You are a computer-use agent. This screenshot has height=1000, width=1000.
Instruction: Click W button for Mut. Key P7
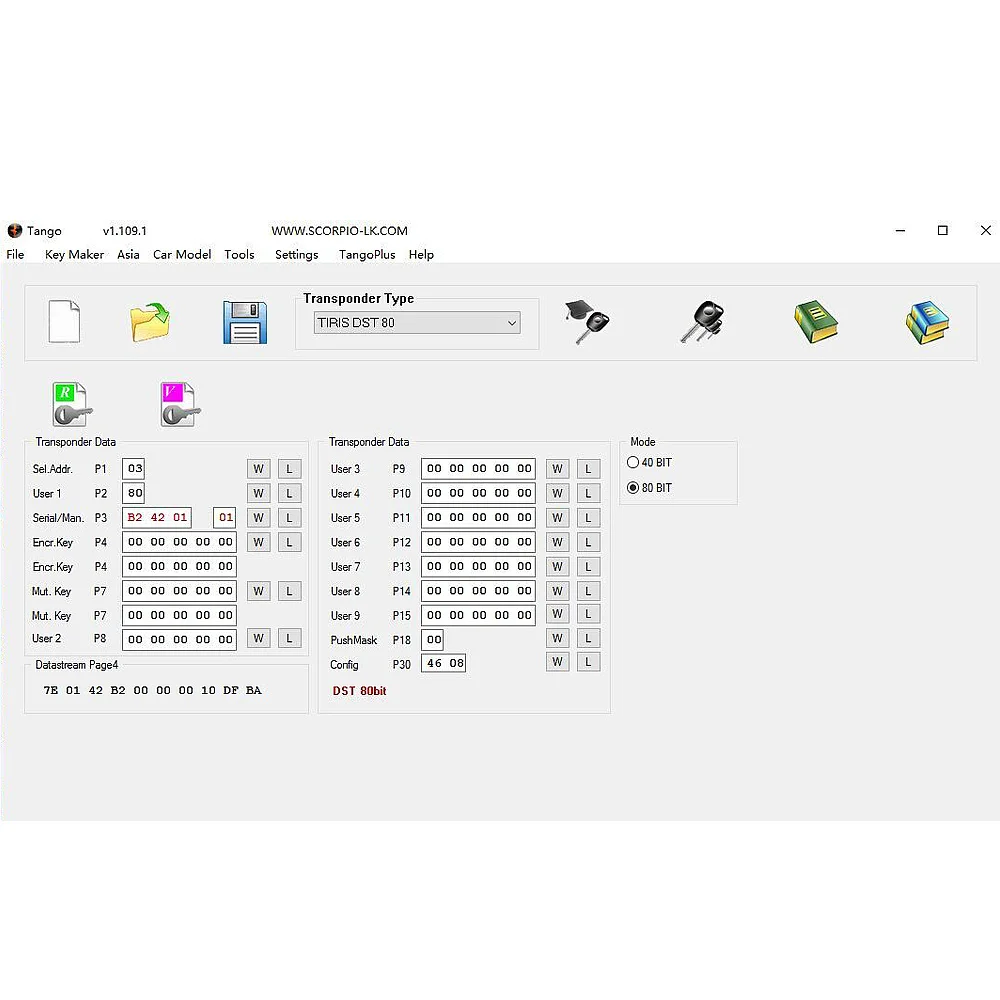[x=258, y=591]
